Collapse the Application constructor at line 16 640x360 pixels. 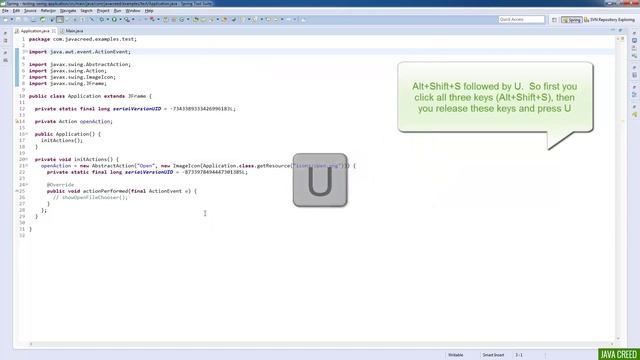(26, 134)
